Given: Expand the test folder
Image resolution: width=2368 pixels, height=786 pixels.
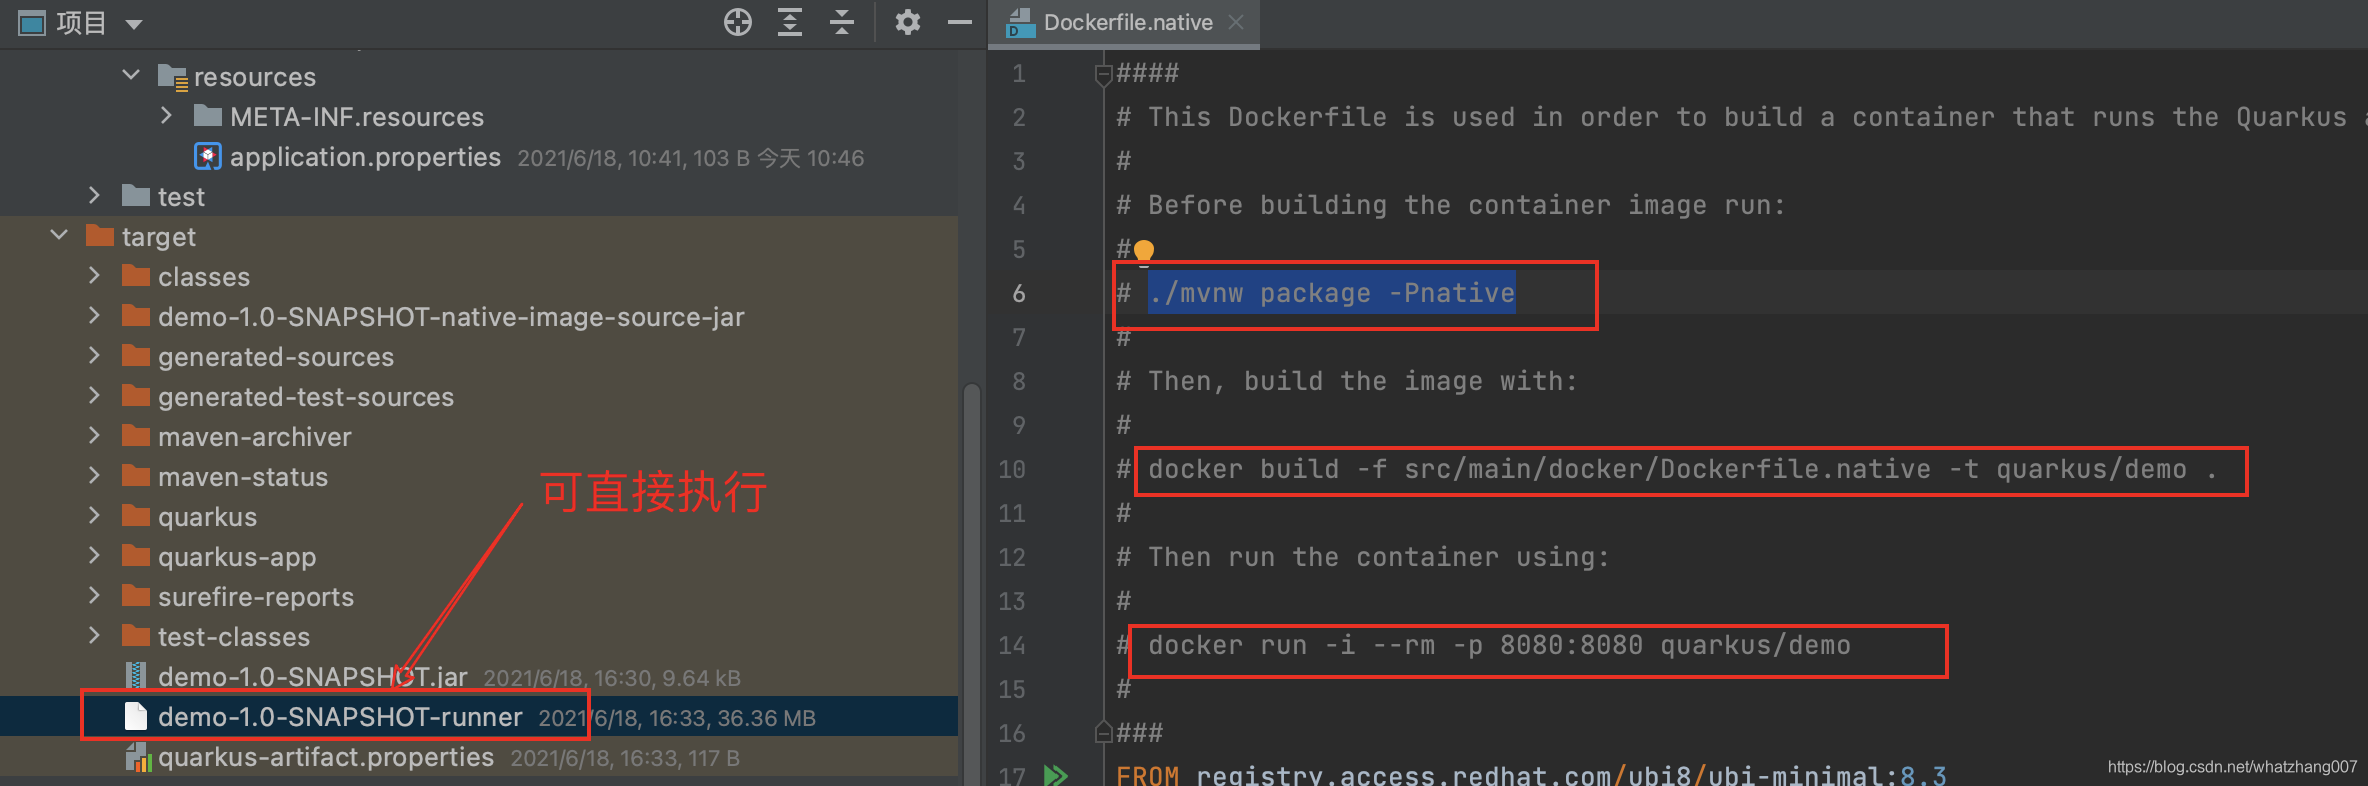Looking at the screenshot, I should (x=95, y=196).
